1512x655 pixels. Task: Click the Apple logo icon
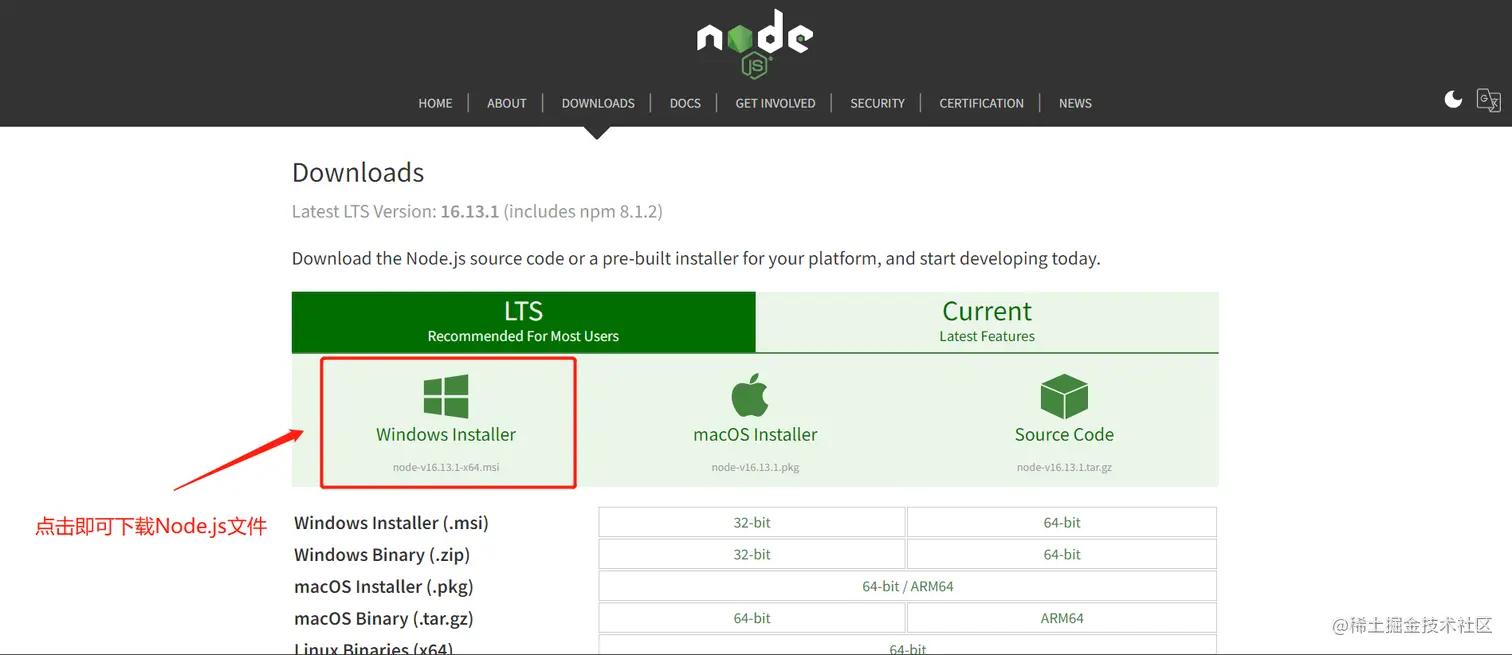[750, 395]
